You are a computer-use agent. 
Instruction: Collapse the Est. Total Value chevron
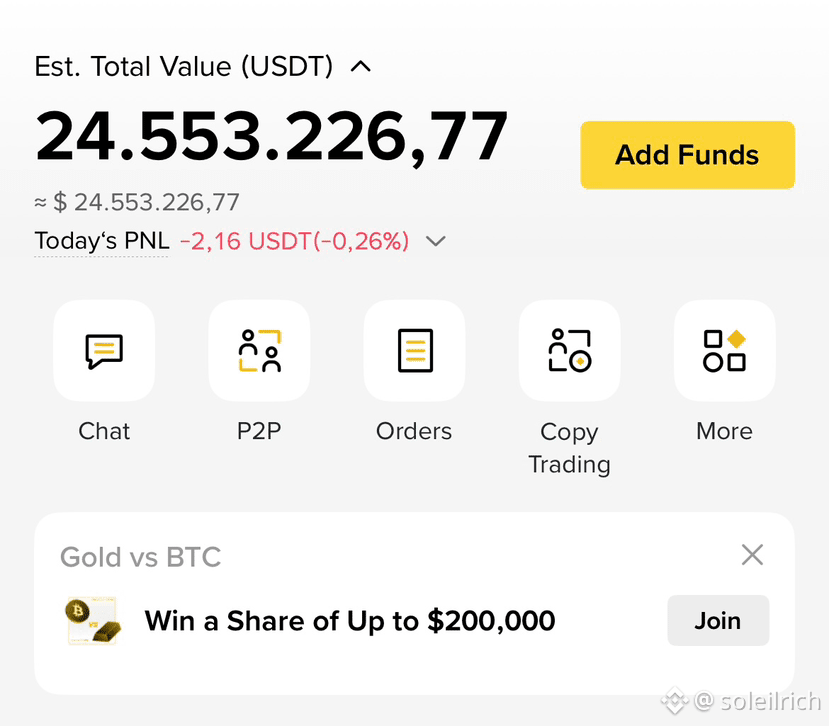(x=361, y=67)
